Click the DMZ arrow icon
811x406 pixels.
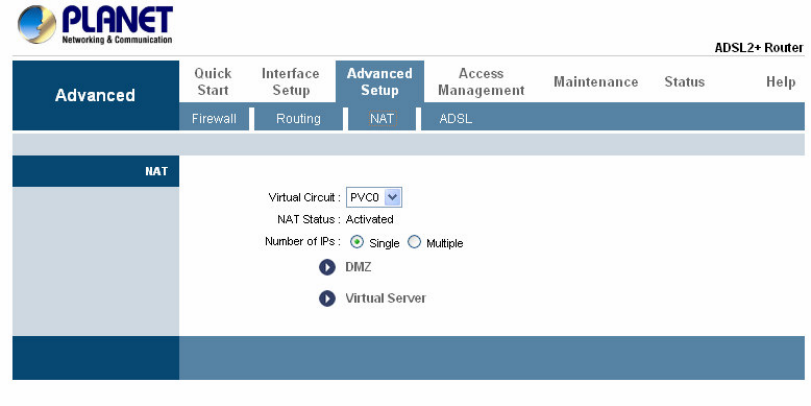click(326, 268)
